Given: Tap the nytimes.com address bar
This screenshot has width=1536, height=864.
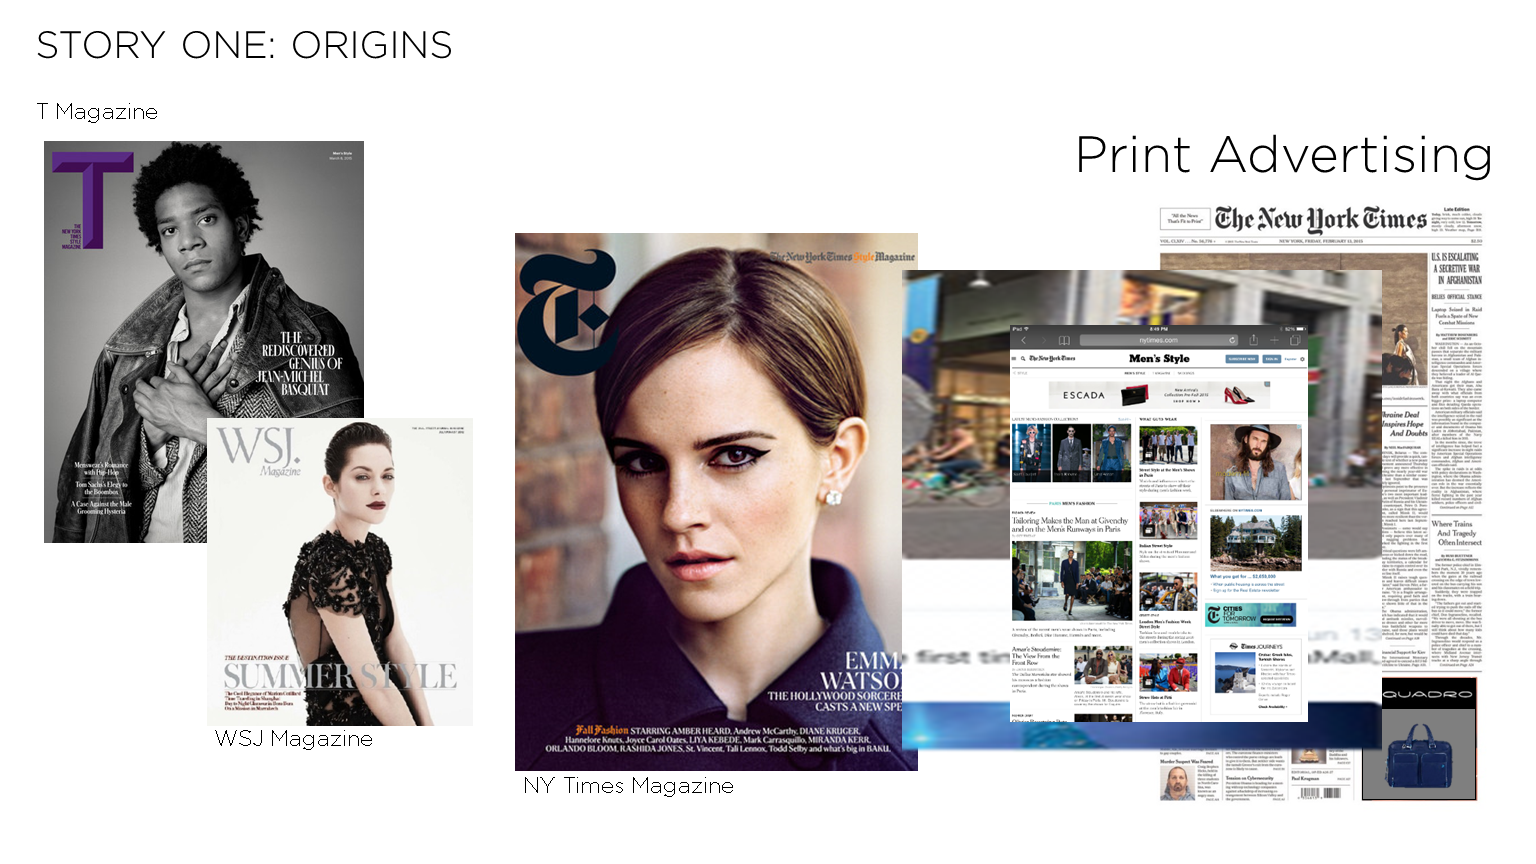Looking at the screenshot, I should [x=1159, y=340].
